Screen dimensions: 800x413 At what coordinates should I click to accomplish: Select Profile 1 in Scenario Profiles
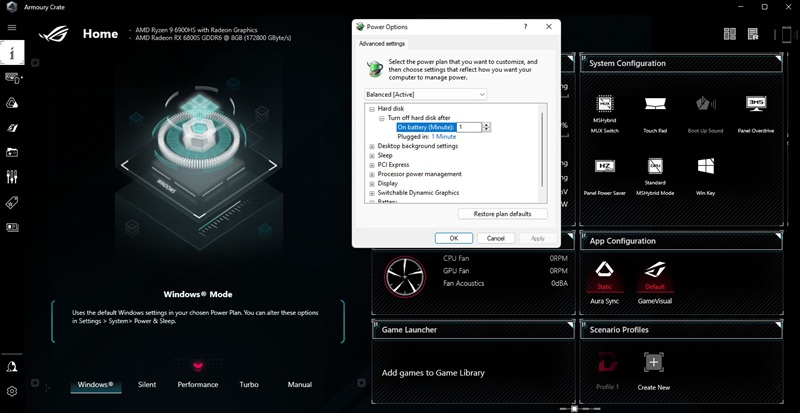pos(605,372)
